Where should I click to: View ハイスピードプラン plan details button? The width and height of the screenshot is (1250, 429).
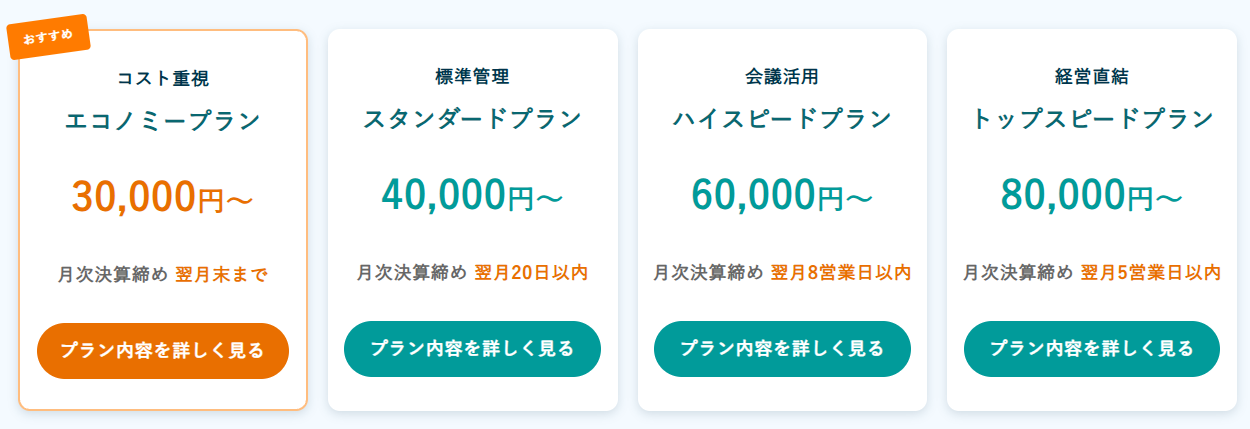[782, 349]
